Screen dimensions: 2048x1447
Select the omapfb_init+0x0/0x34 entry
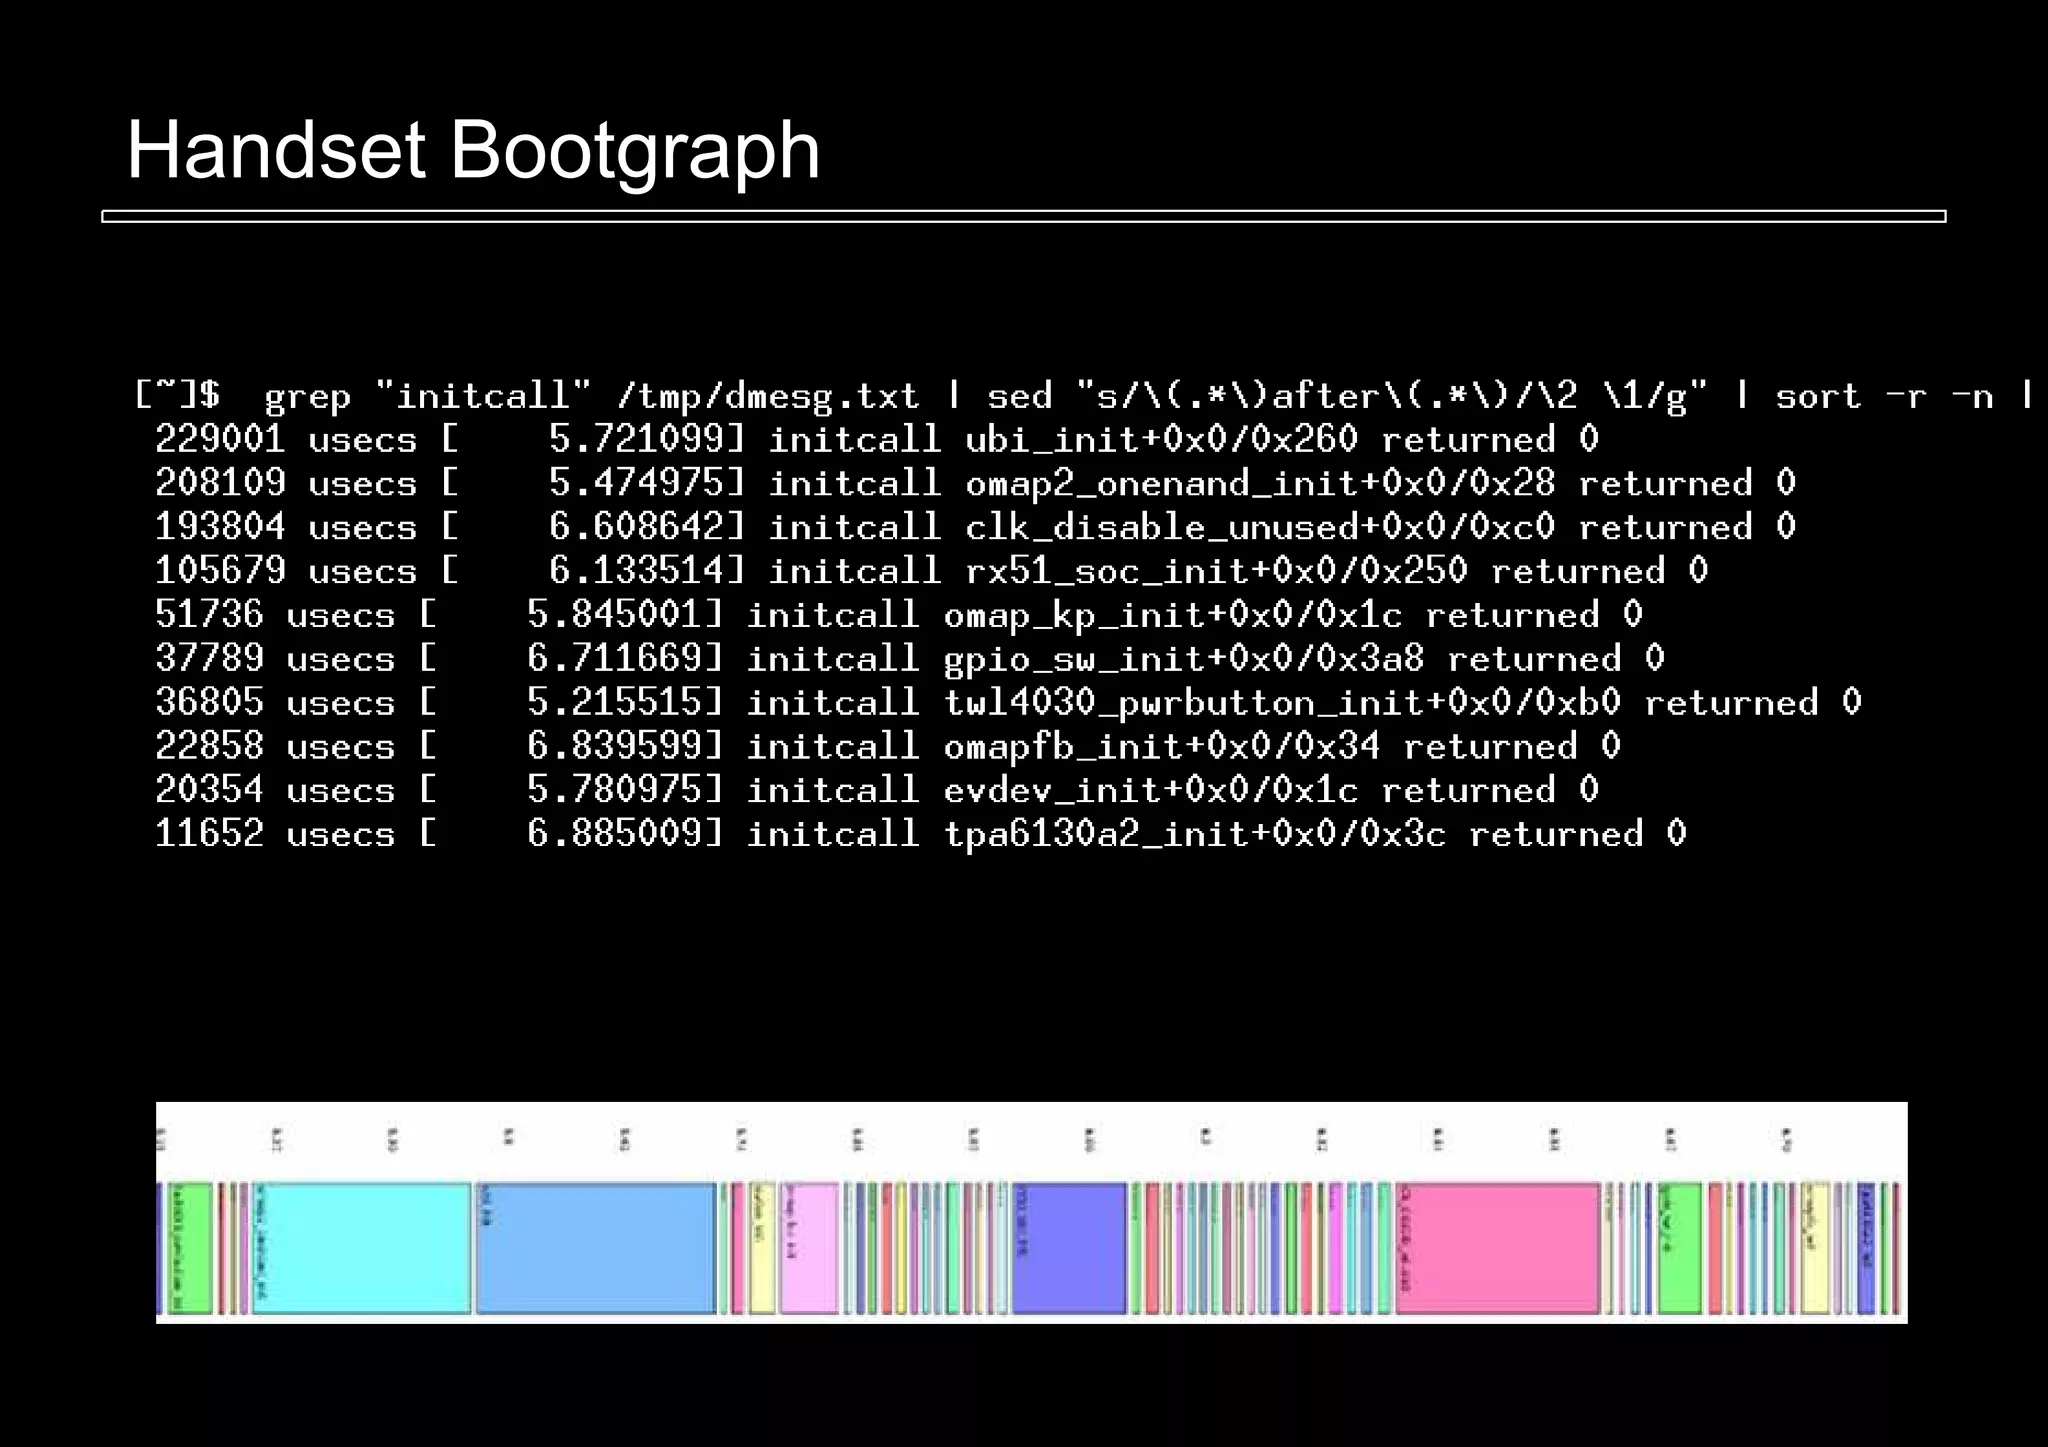(x=1162, y=746)
